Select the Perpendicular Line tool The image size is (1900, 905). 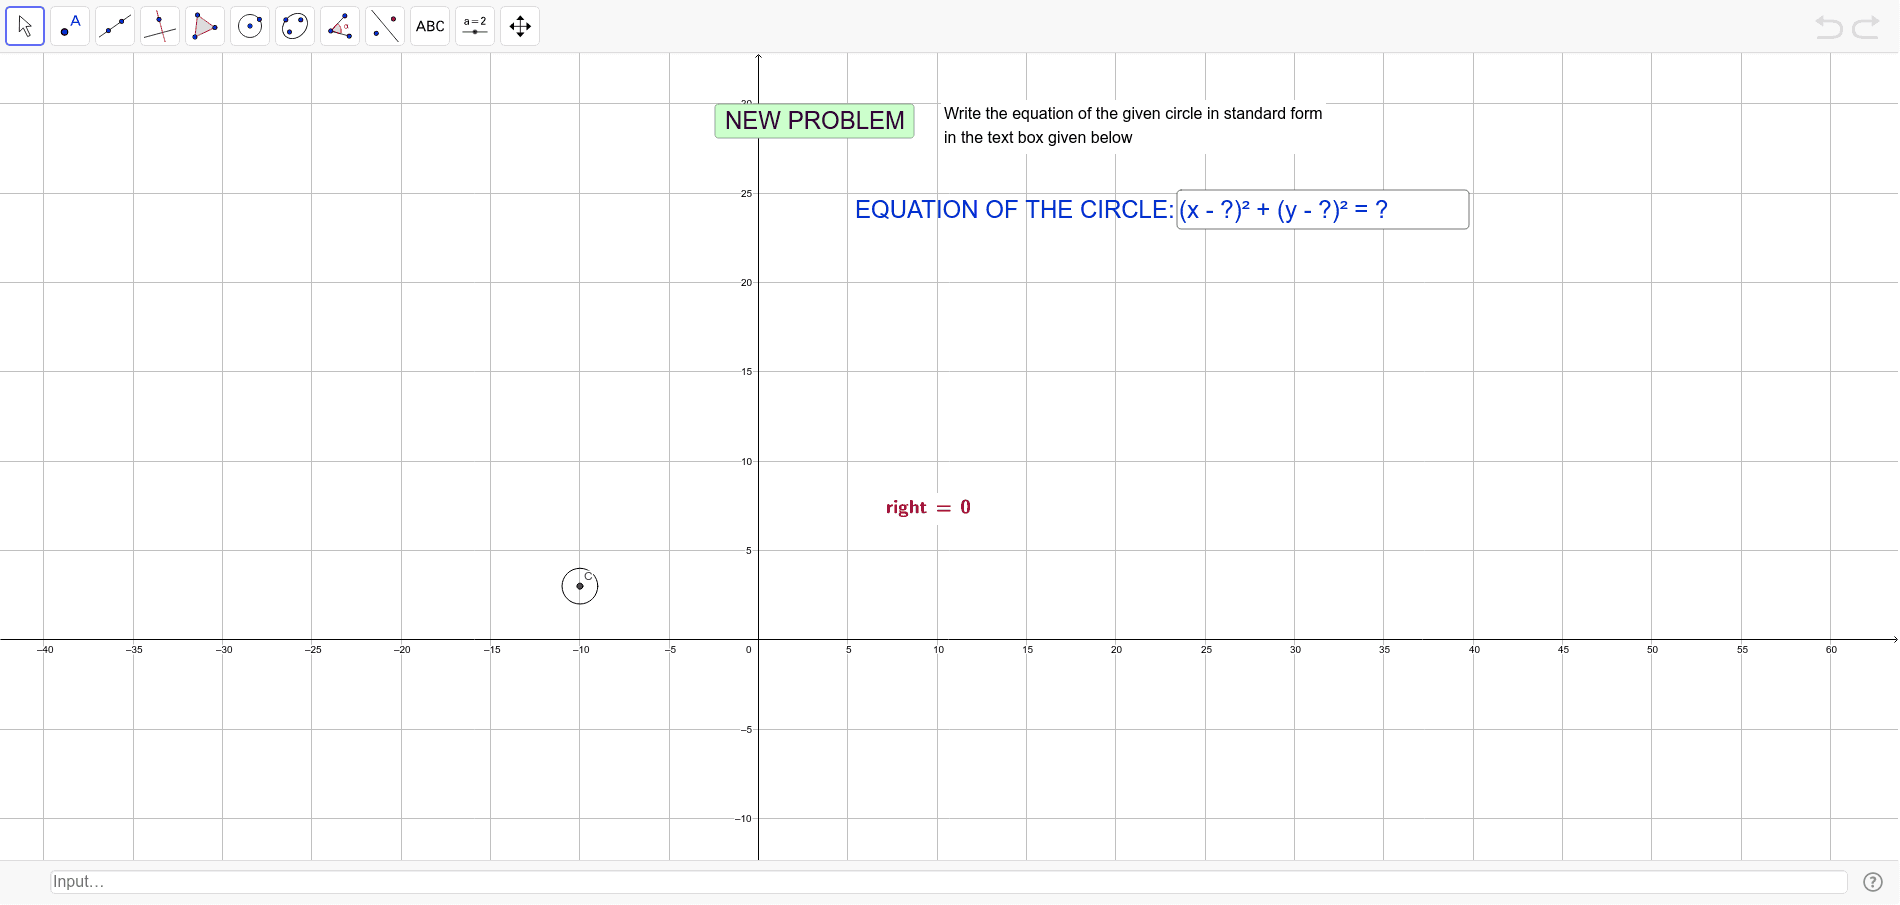click(x=160, y=26)
